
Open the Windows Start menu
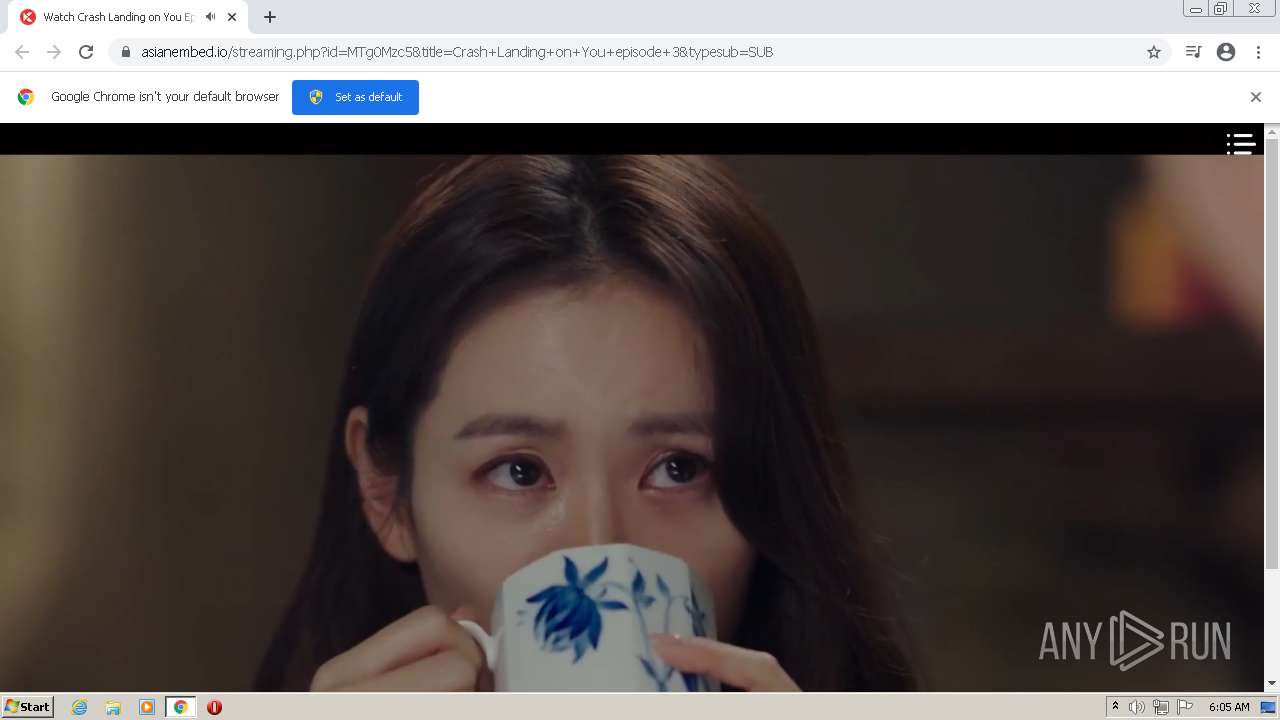[27, 707]
